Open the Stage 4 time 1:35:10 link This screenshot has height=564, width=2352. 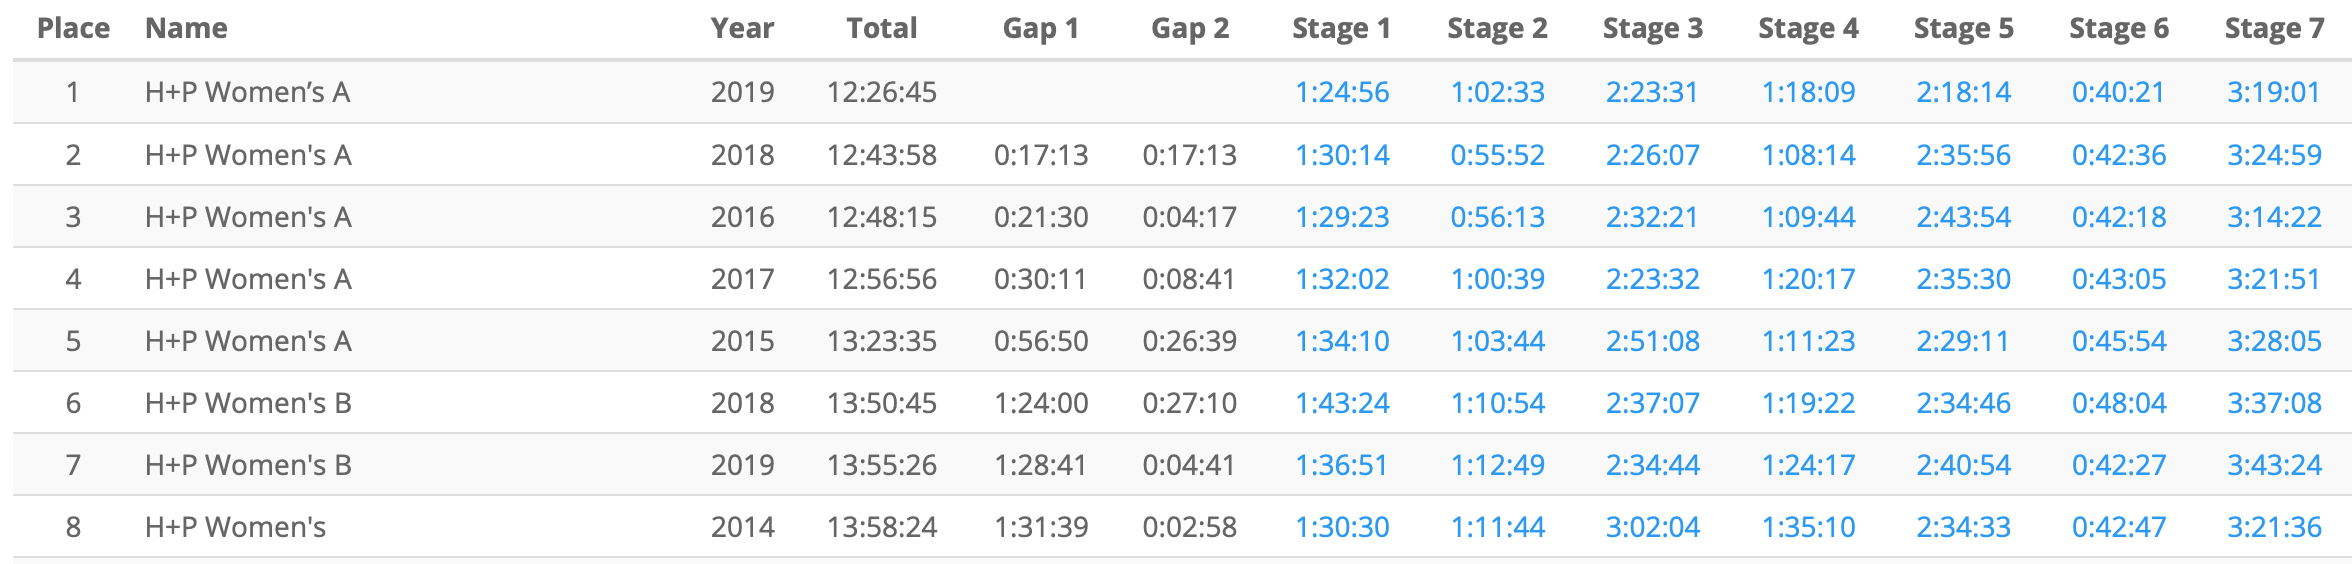tap(1808, 527)
